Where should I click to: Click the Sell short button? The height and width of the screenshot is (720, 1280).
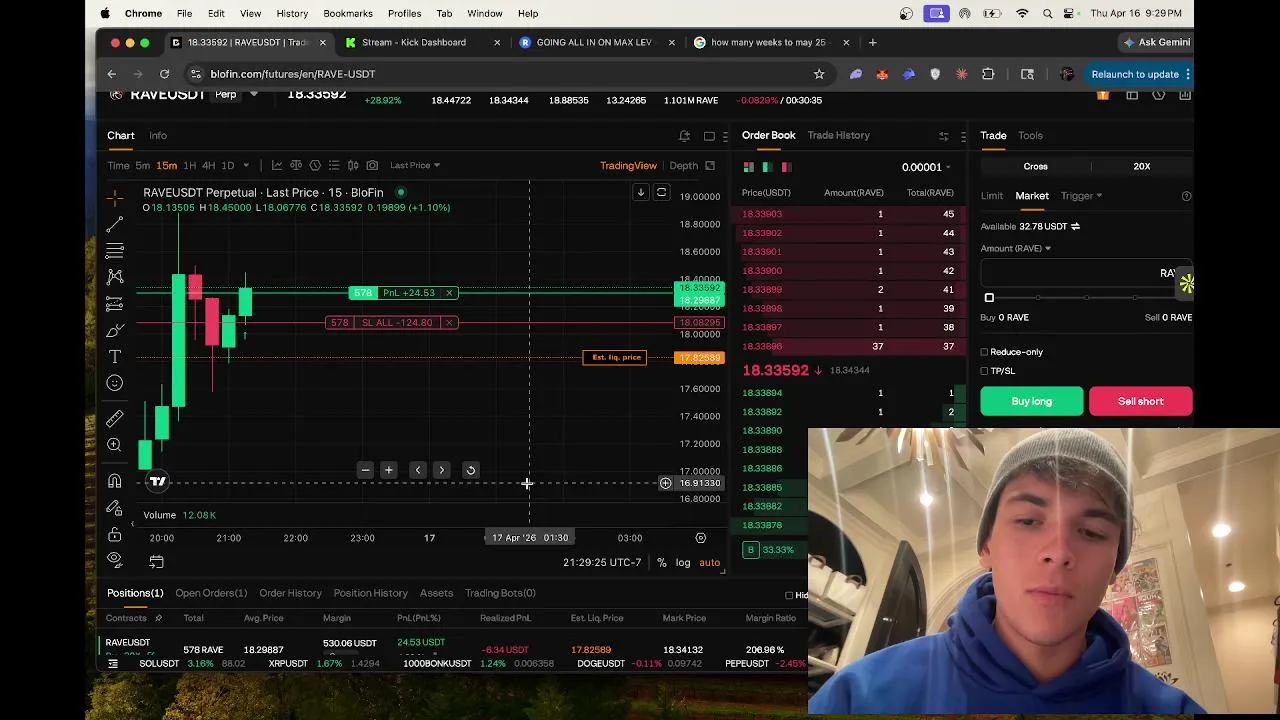coord(1140,401)
